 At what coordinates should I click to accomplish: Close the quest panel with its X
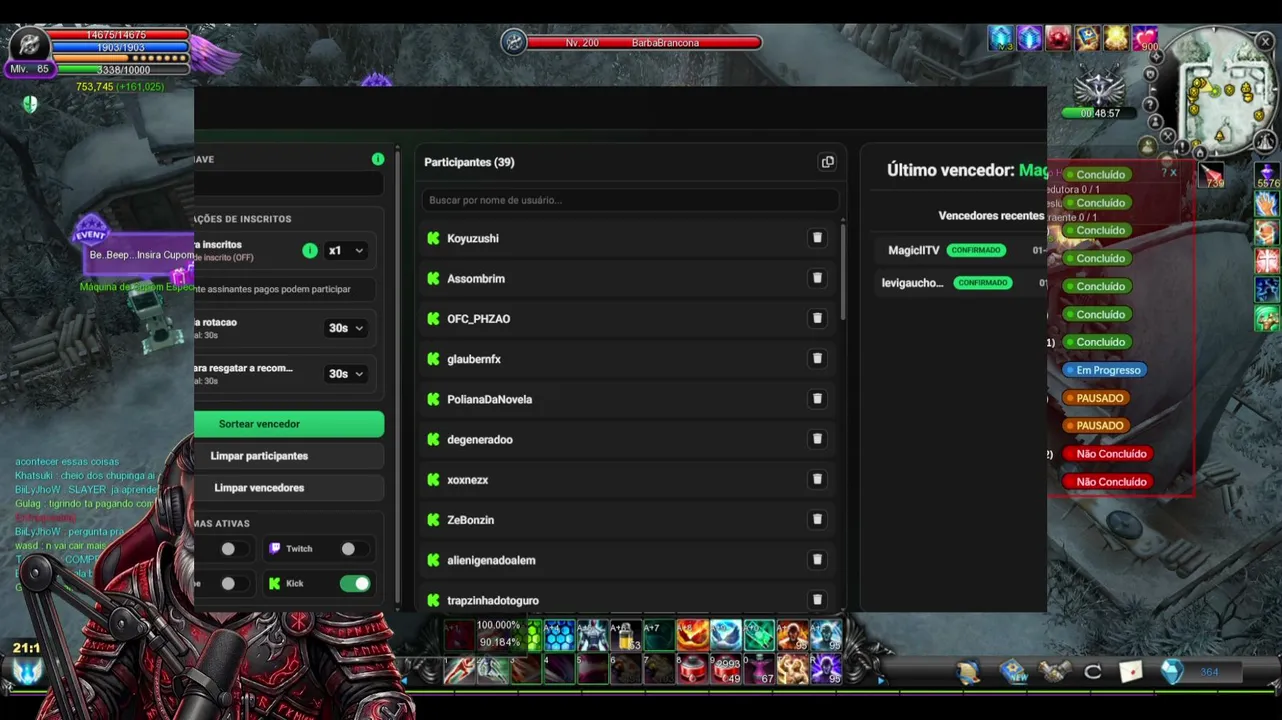pyautogui.click(x=1173, y=172)
